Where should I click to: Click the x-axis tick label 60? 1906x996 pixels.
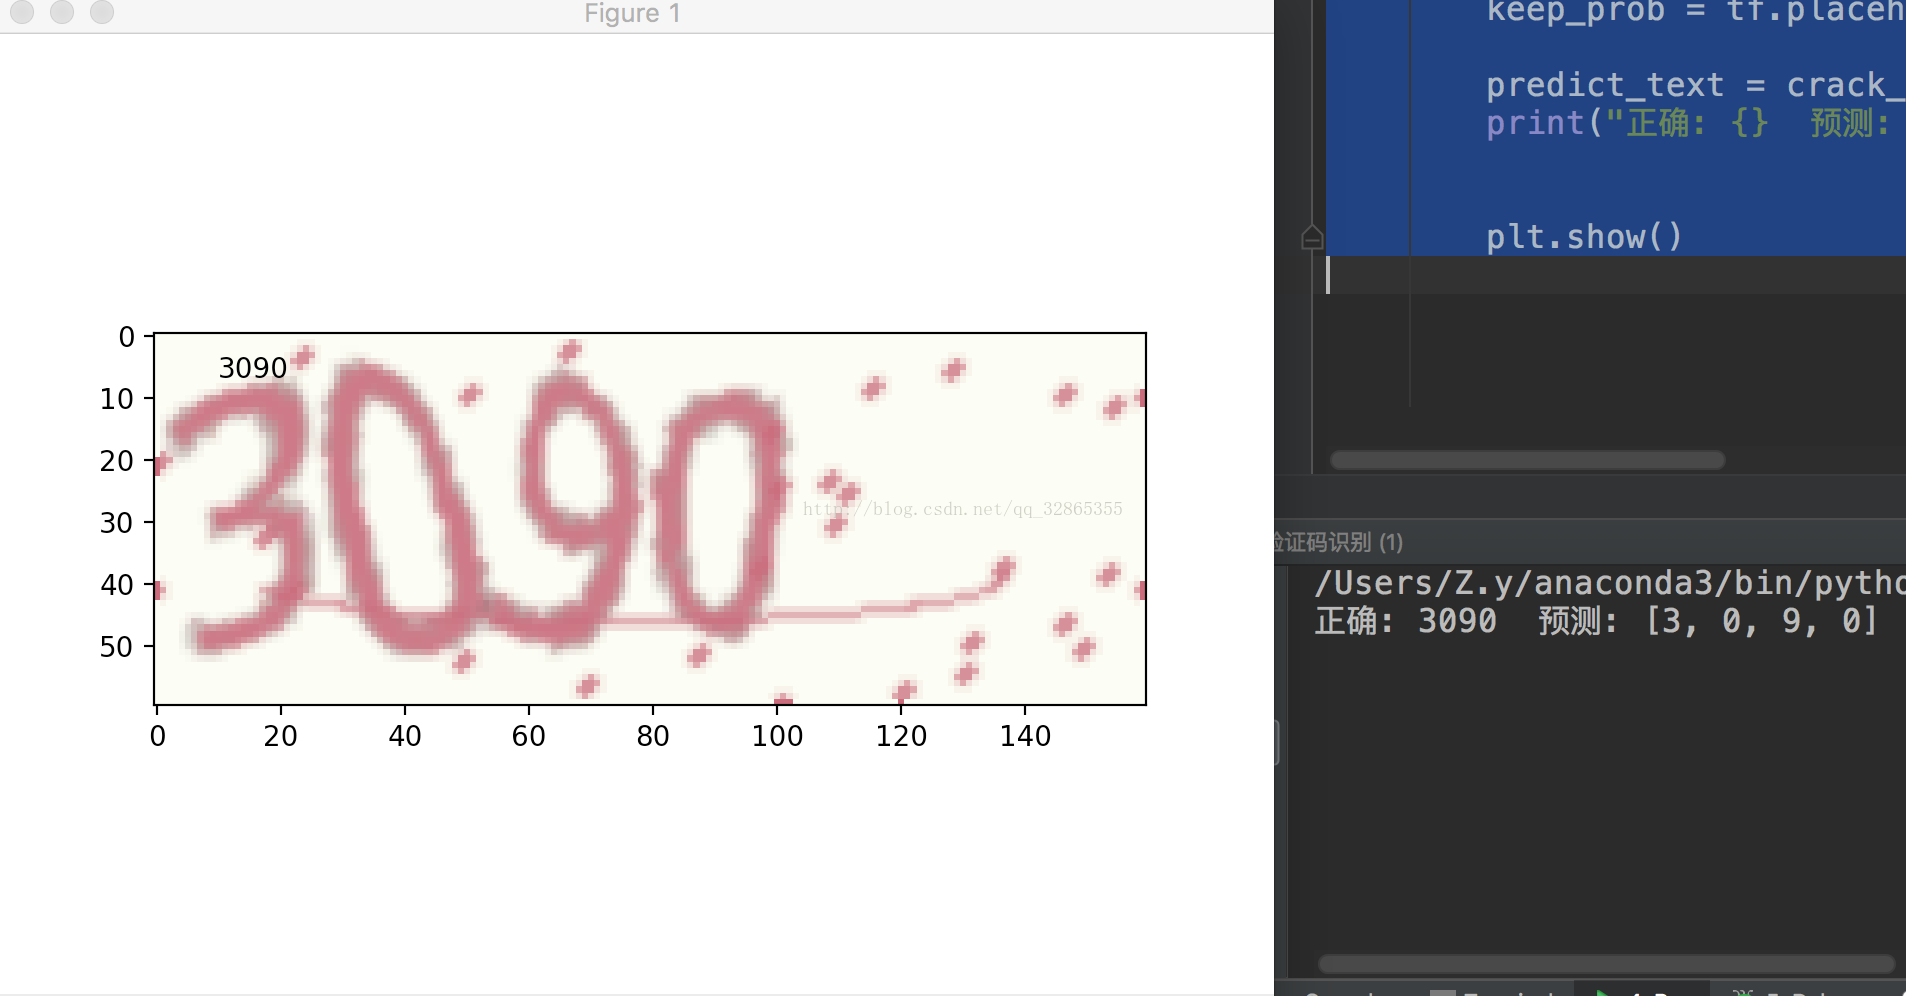click(x=529, y=736)
